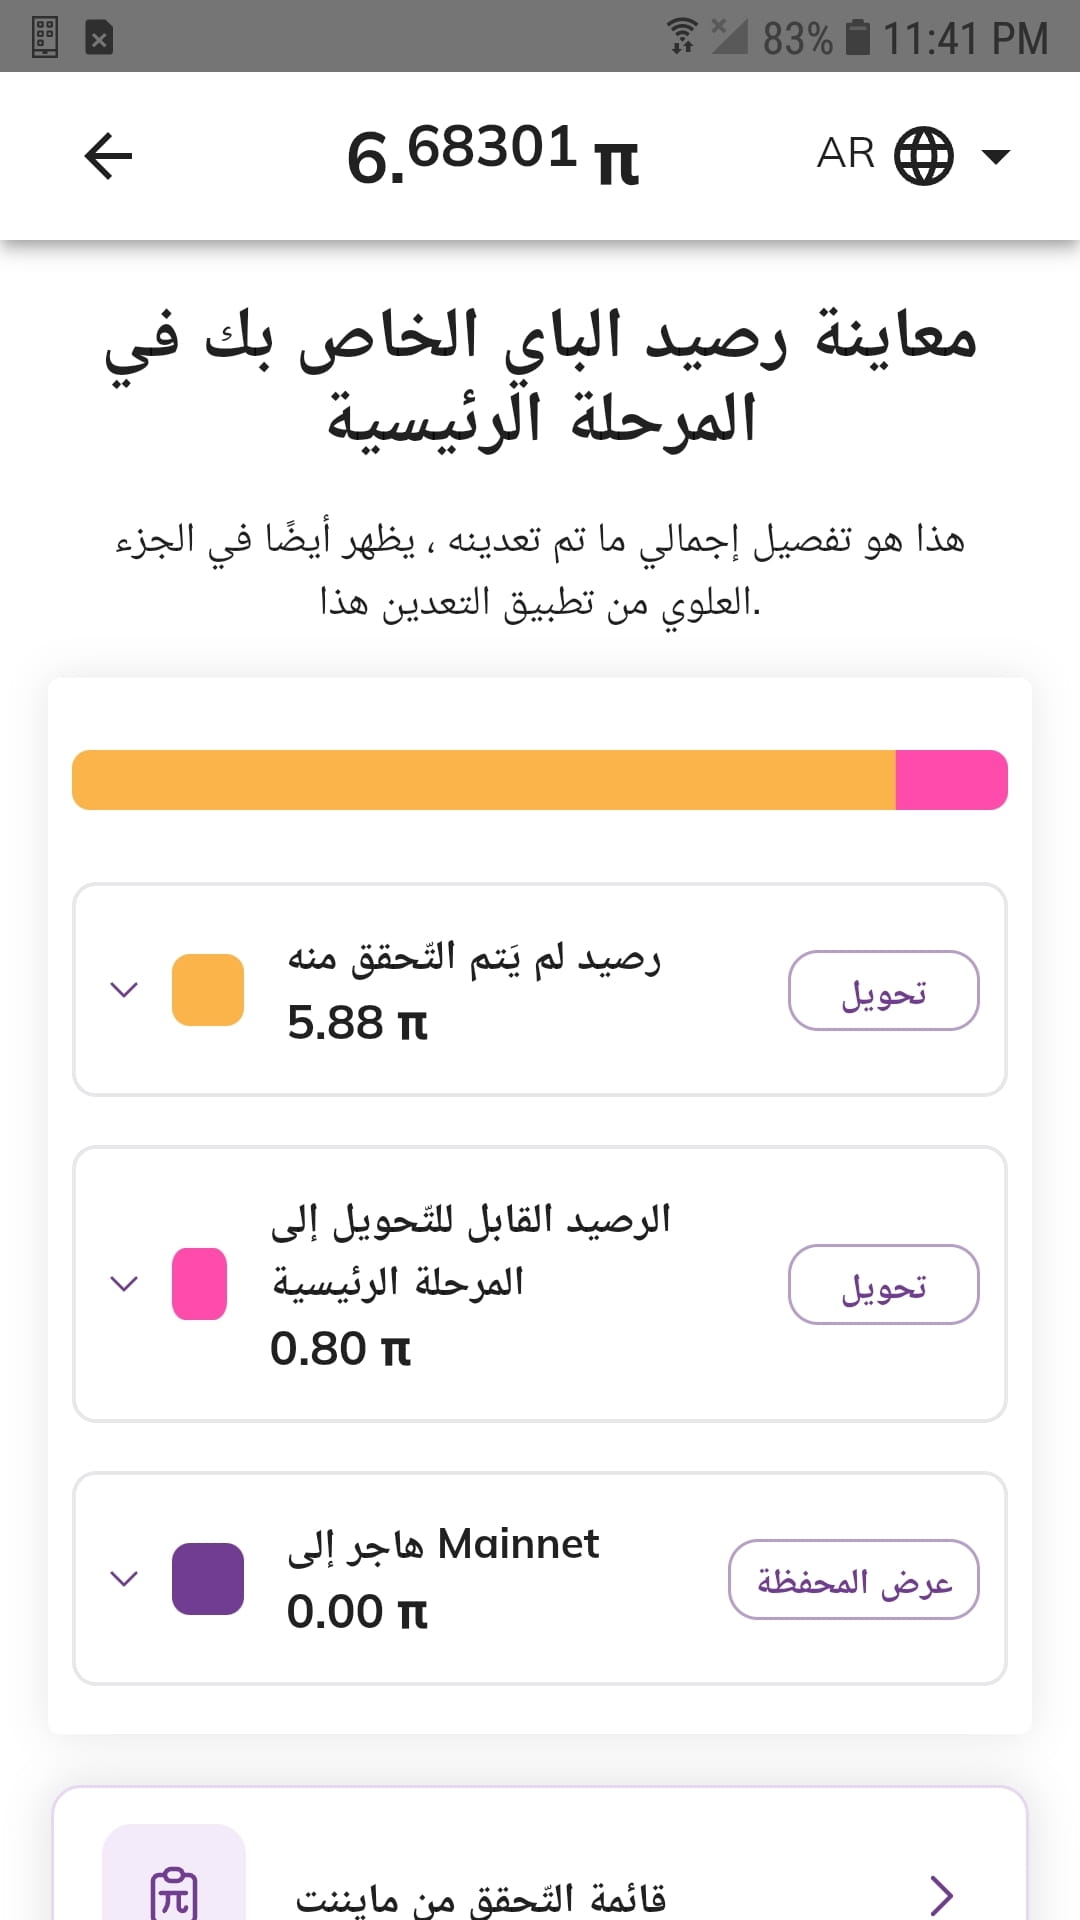Tap the battery indicator in status bar
The image size is (1080, 1920).
[858, 38]
